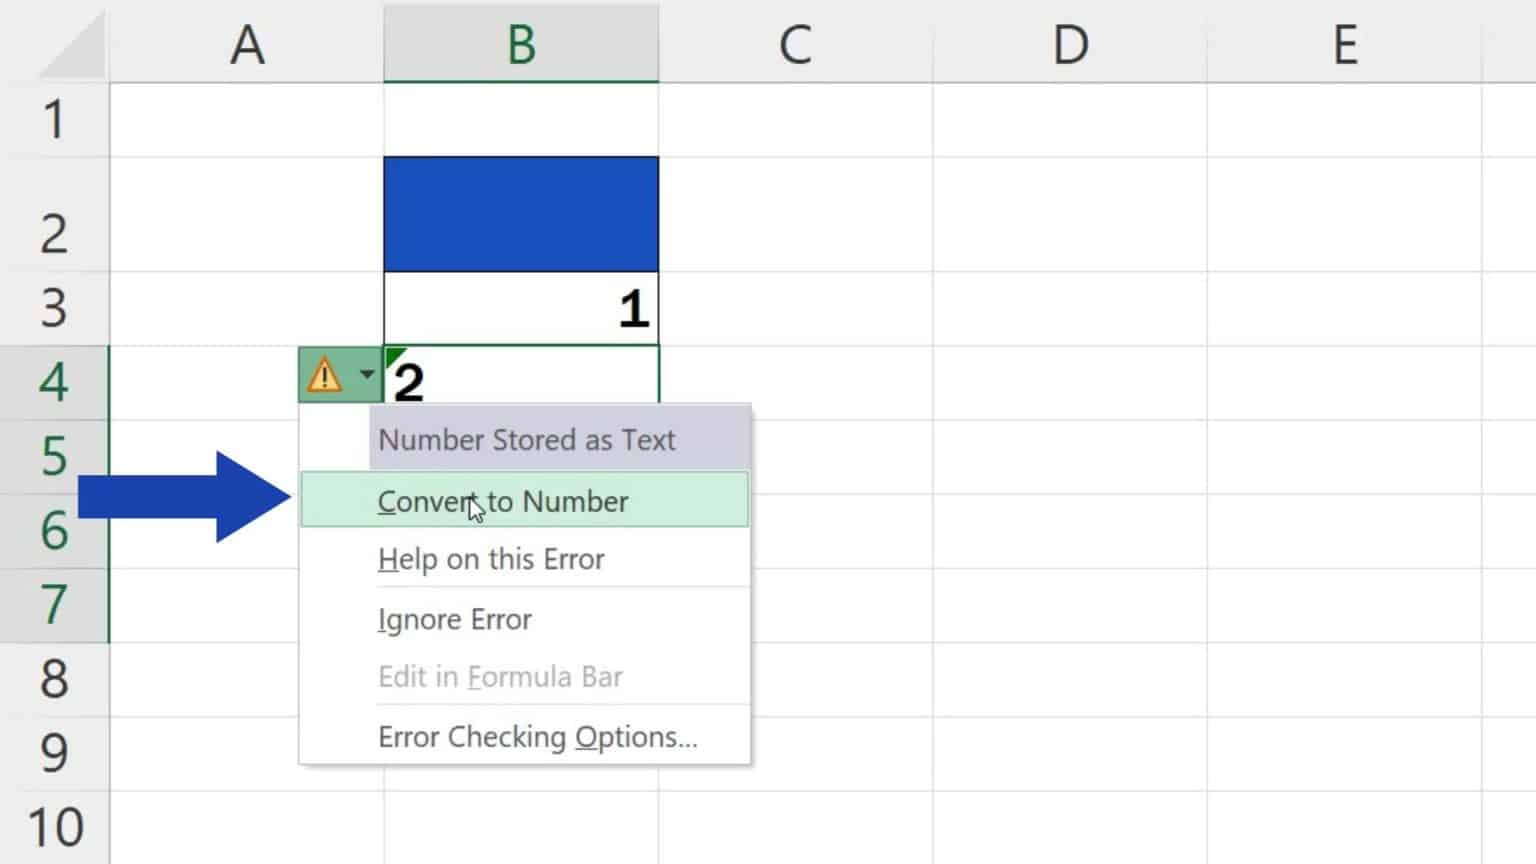Select column E header
The image size is (1536, 864).
point(1344,44)
